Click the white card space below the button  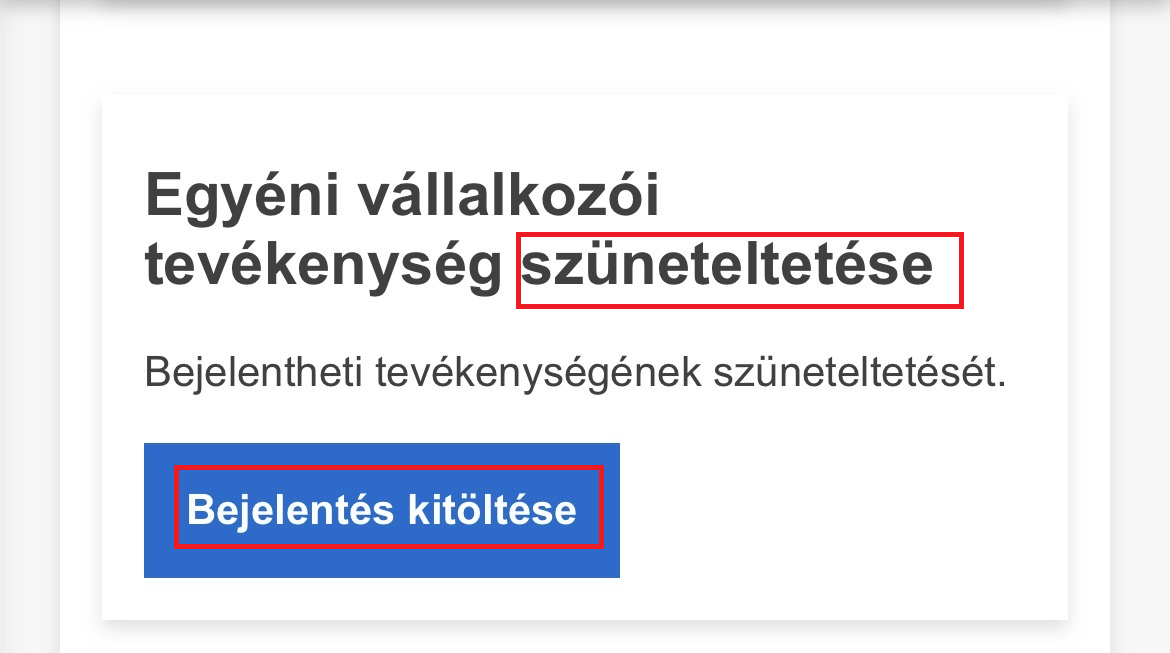tap(585, 598)
